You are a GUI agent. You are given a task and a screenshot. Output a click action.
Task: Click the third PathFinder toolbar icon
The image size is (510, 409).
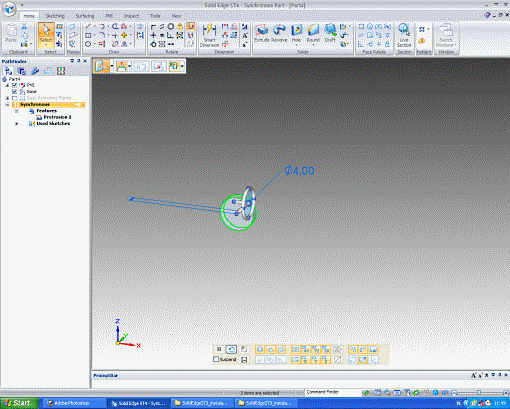tap(35, 71)
